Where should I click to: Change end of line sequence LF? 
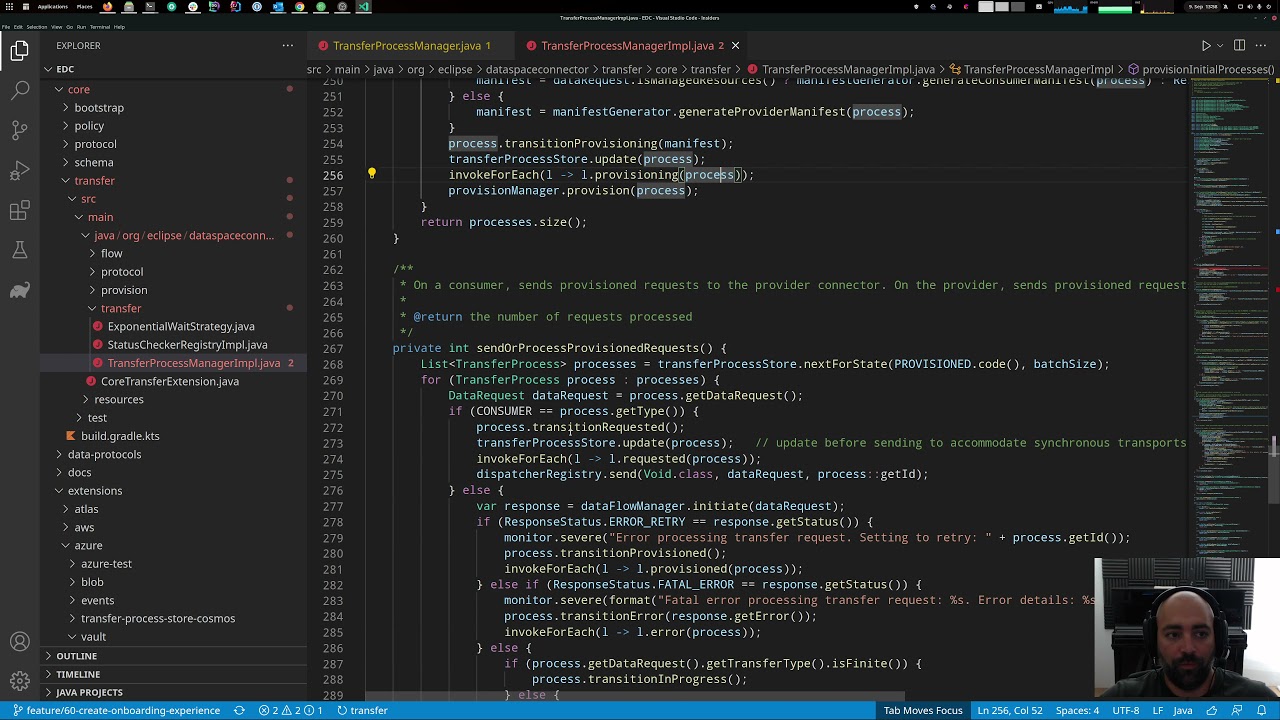1158,710
